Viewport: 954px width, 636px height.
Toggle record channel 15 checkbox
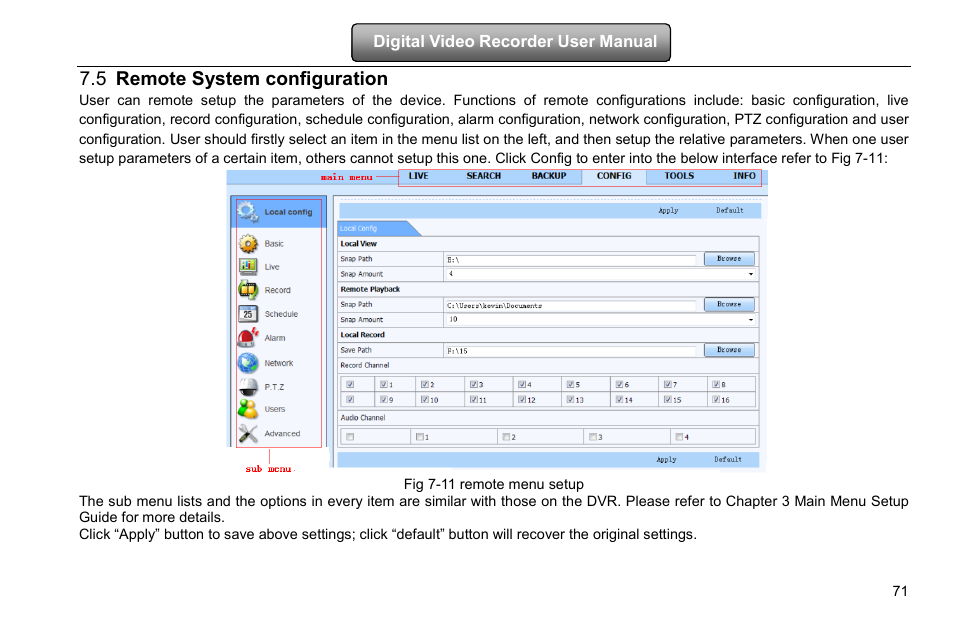coord(667,399)
